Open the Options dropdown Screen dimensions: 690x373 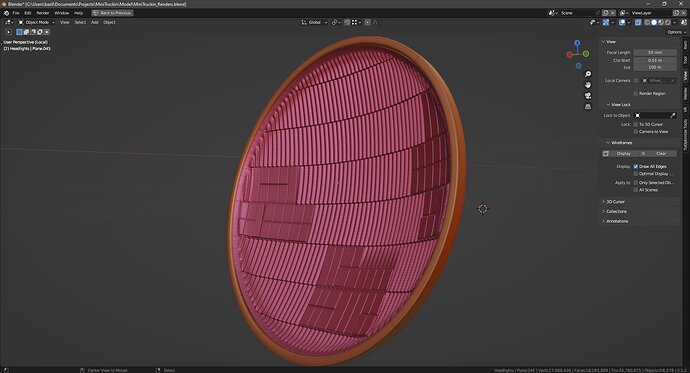675,32
